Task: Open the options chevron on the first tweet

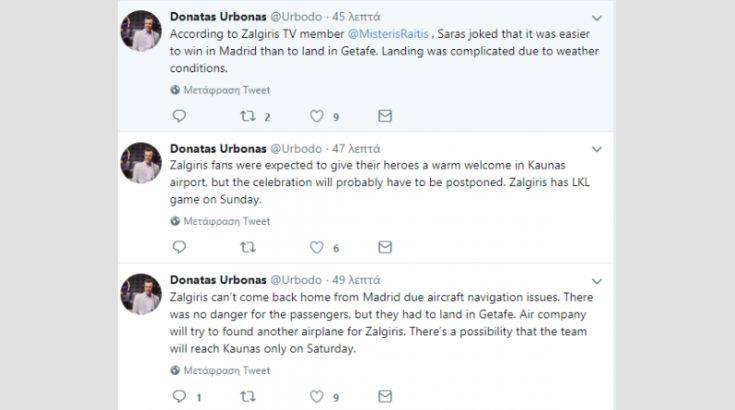Action: pos(597,18)
